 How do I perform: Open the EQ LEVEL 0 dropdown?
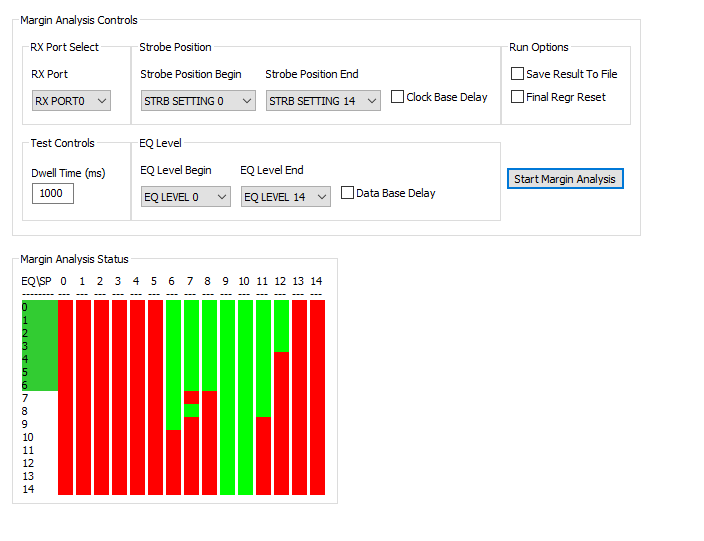tap(185, 197)
